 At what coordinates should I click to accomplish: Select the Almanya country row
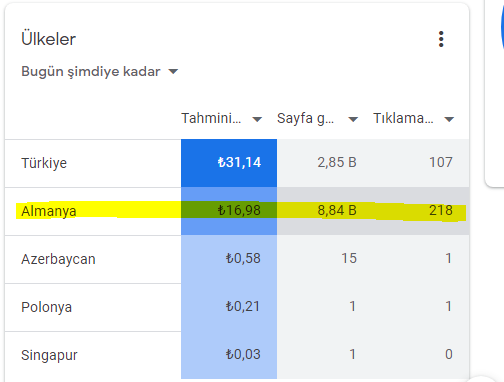click(237, 211)
